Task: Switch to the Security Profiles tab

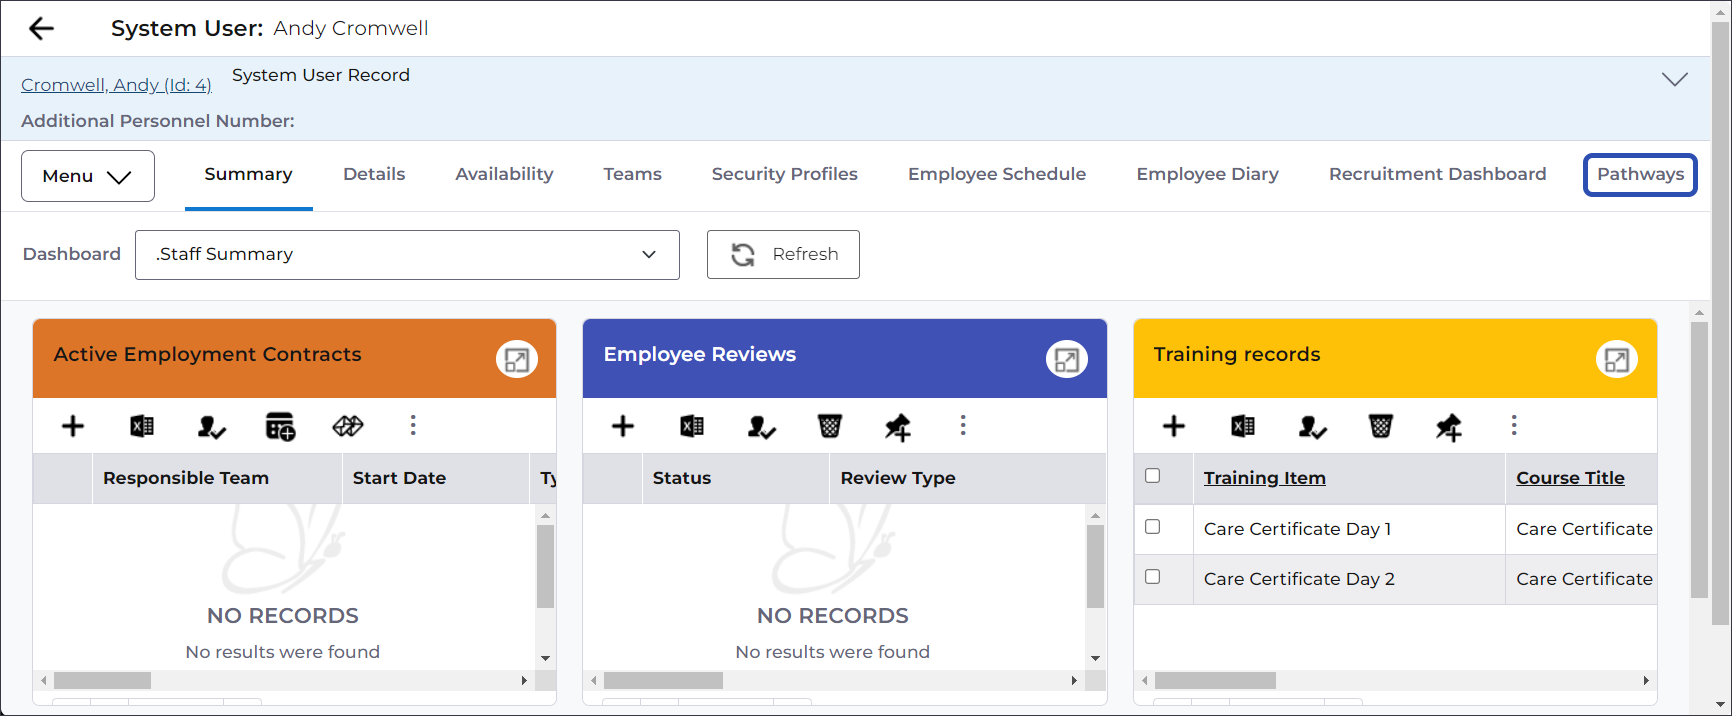Action: [x=785, y=174]
